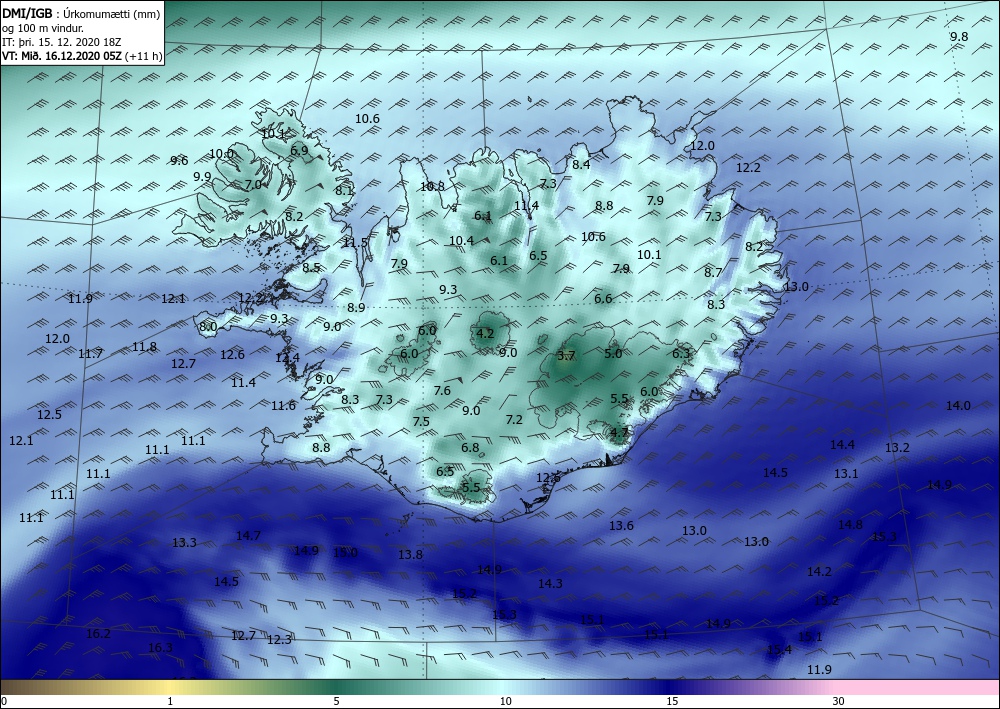Click the title text 'DMI/IGB : Úrkomumætti (mm)'
The width and height of the screenshot is (1000, 709).
tap(81, 14)
